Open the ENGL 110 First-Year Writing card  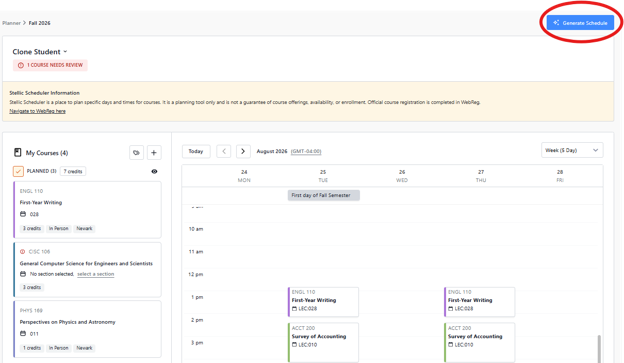click(88, 210)
